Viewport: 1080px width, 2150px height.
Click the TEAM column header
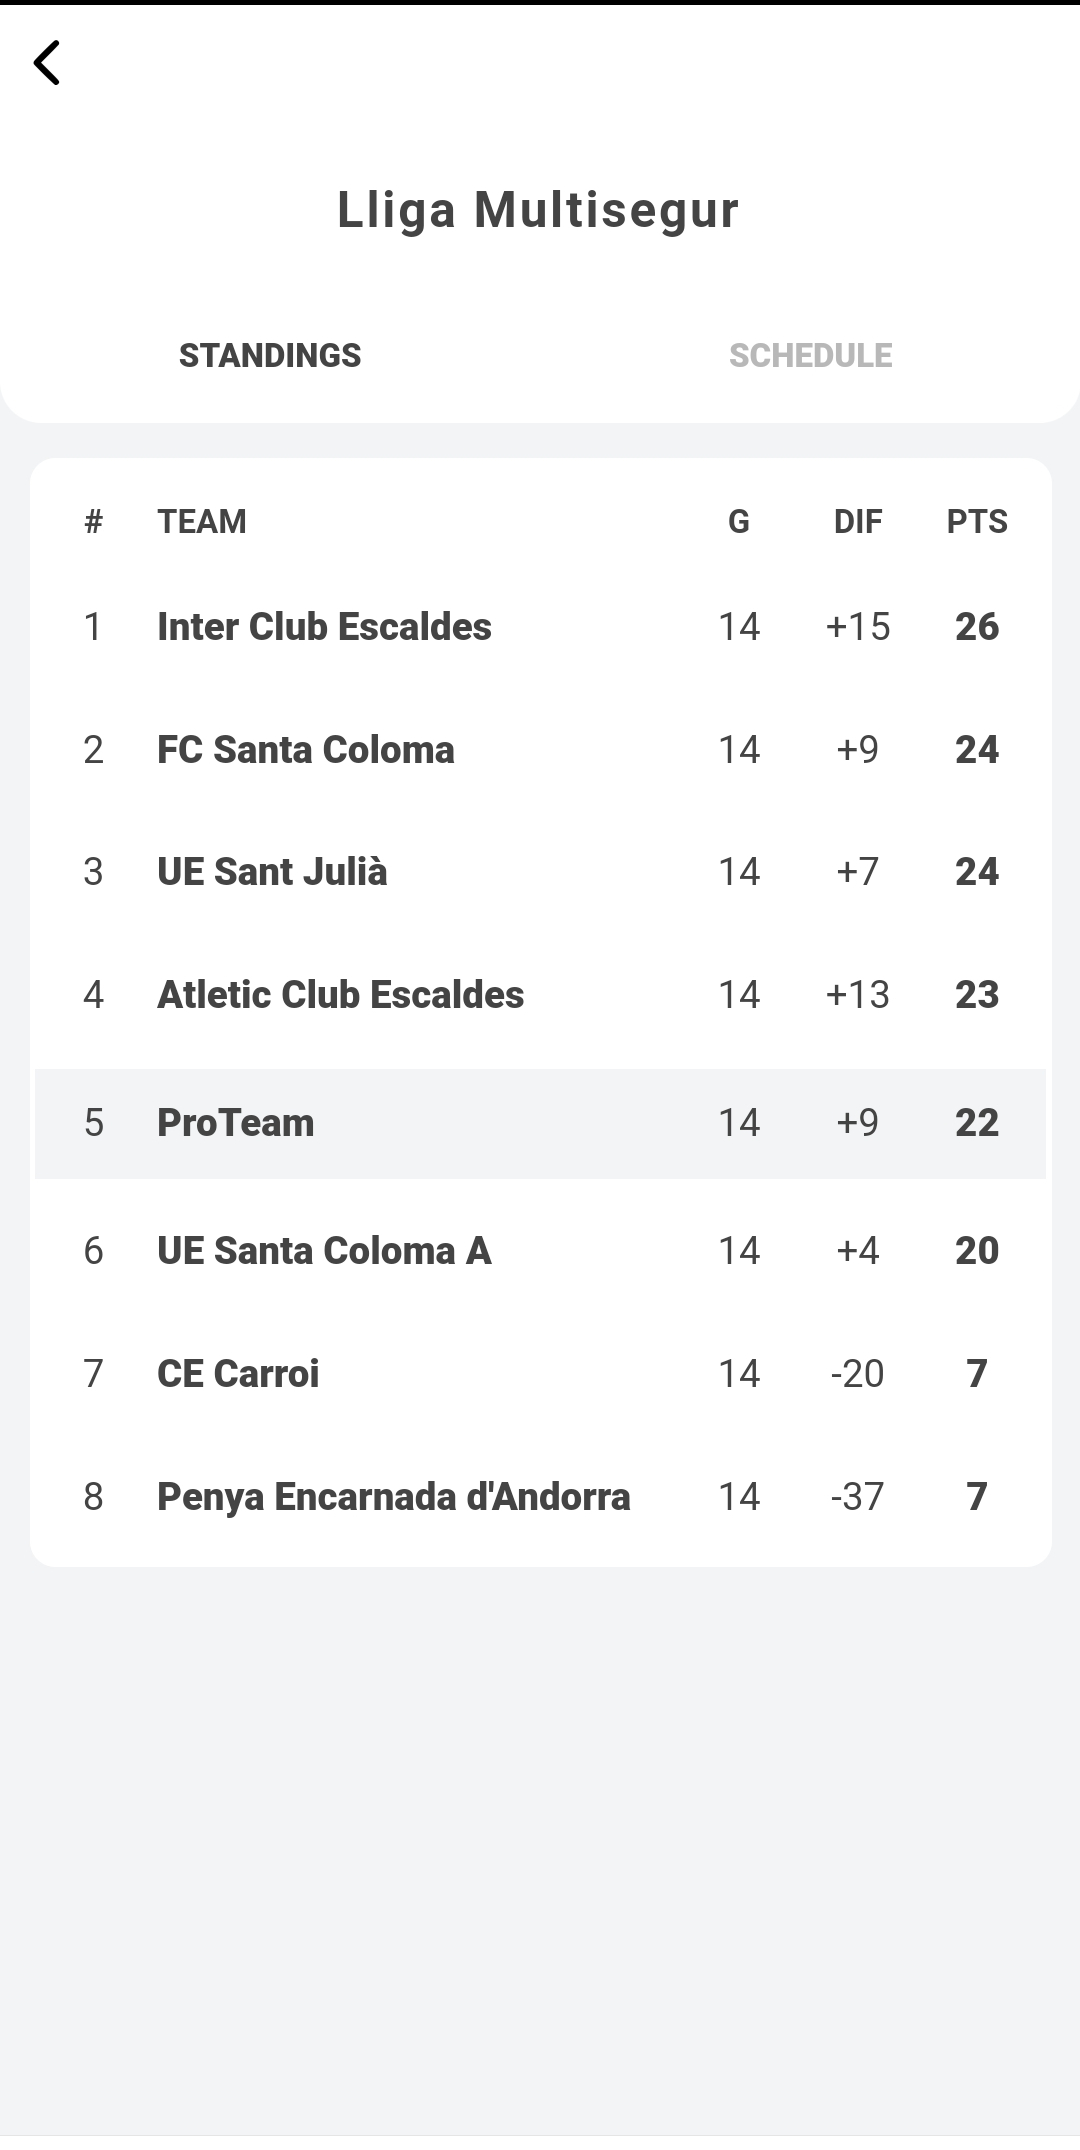[202, 522]
